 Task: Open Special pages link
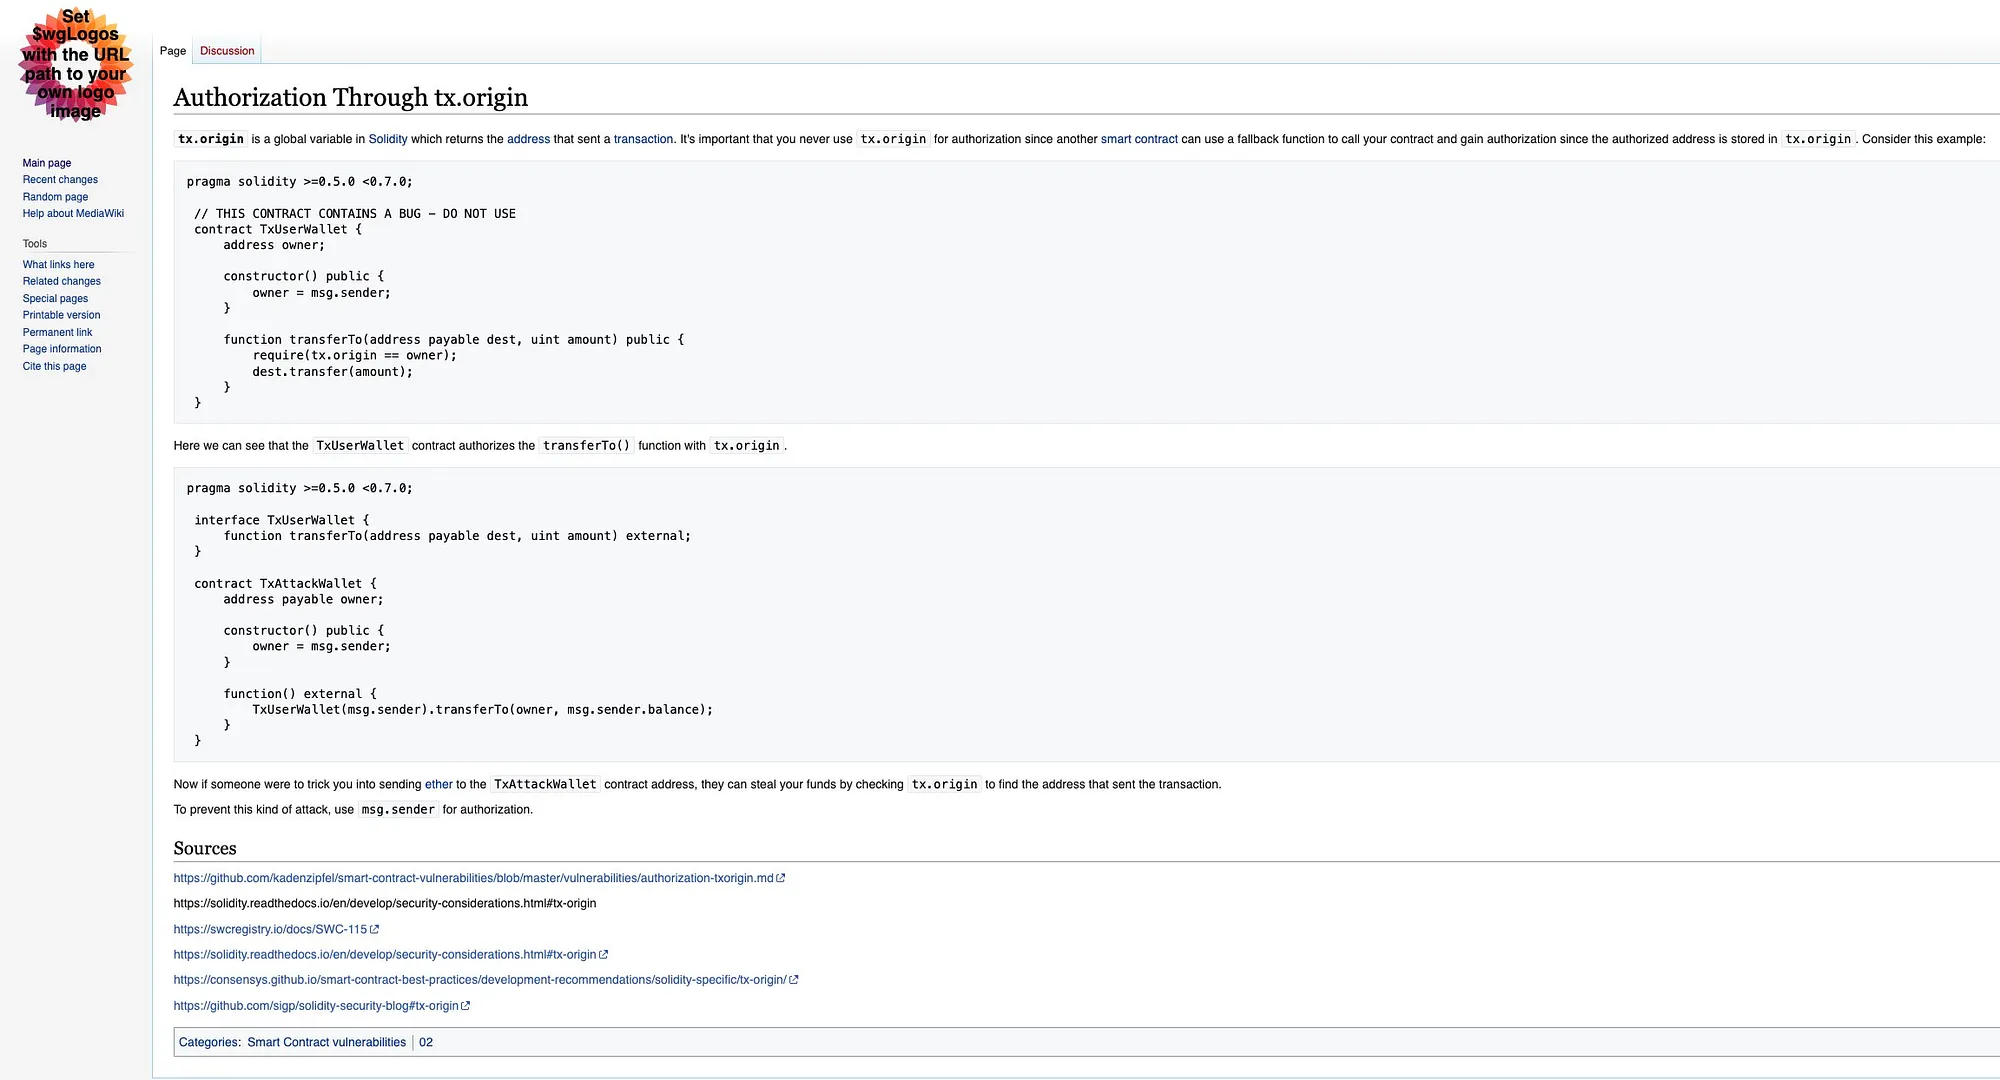pyautogui.click(x=55, y=299)
